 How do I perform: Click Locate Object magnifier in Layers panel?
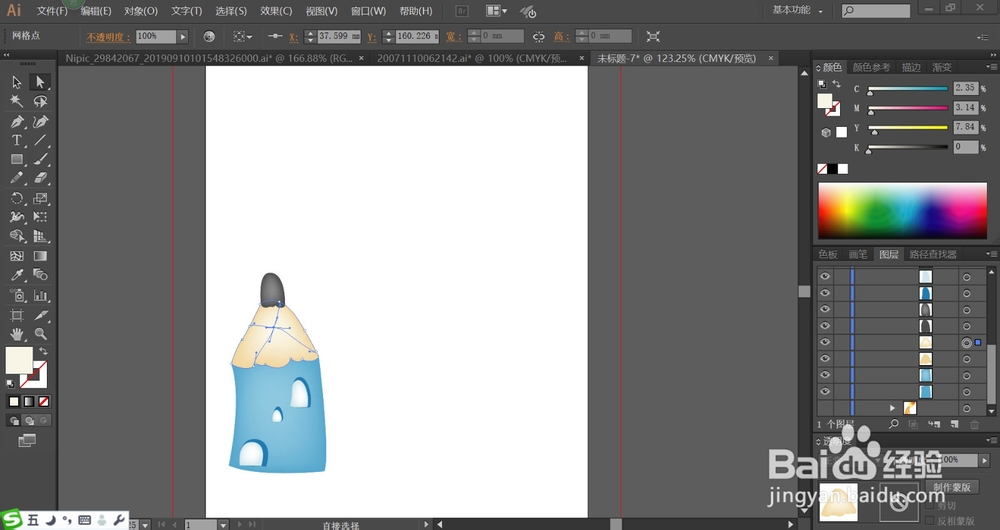pyautogui.click(x=893, y=424)
